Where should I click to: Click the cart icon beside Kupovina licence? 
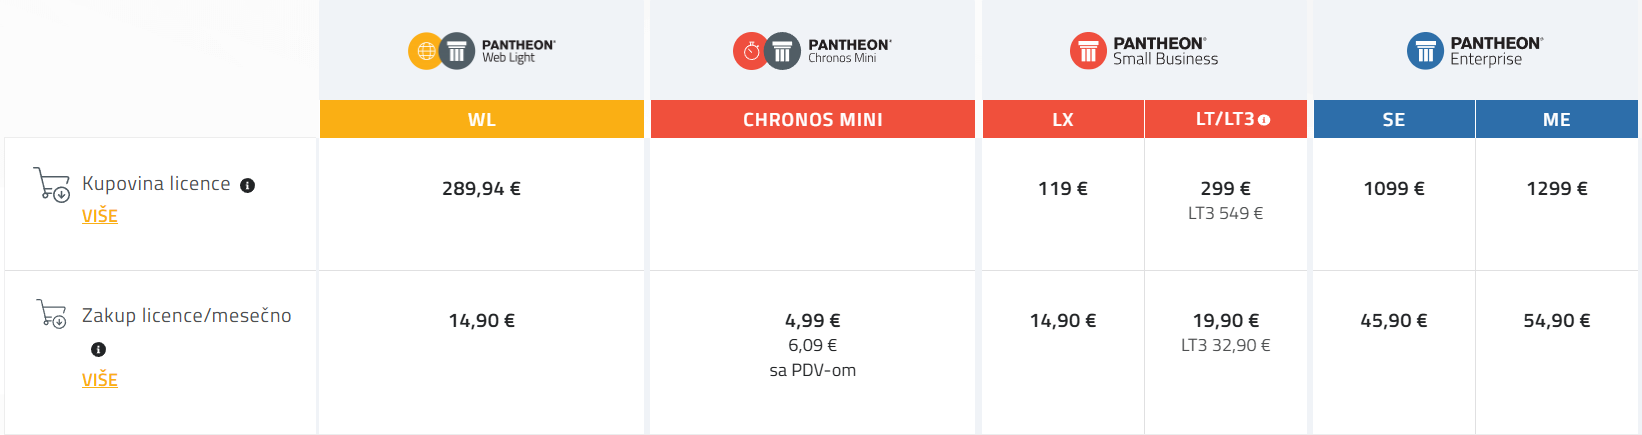(x=51, y=184)
